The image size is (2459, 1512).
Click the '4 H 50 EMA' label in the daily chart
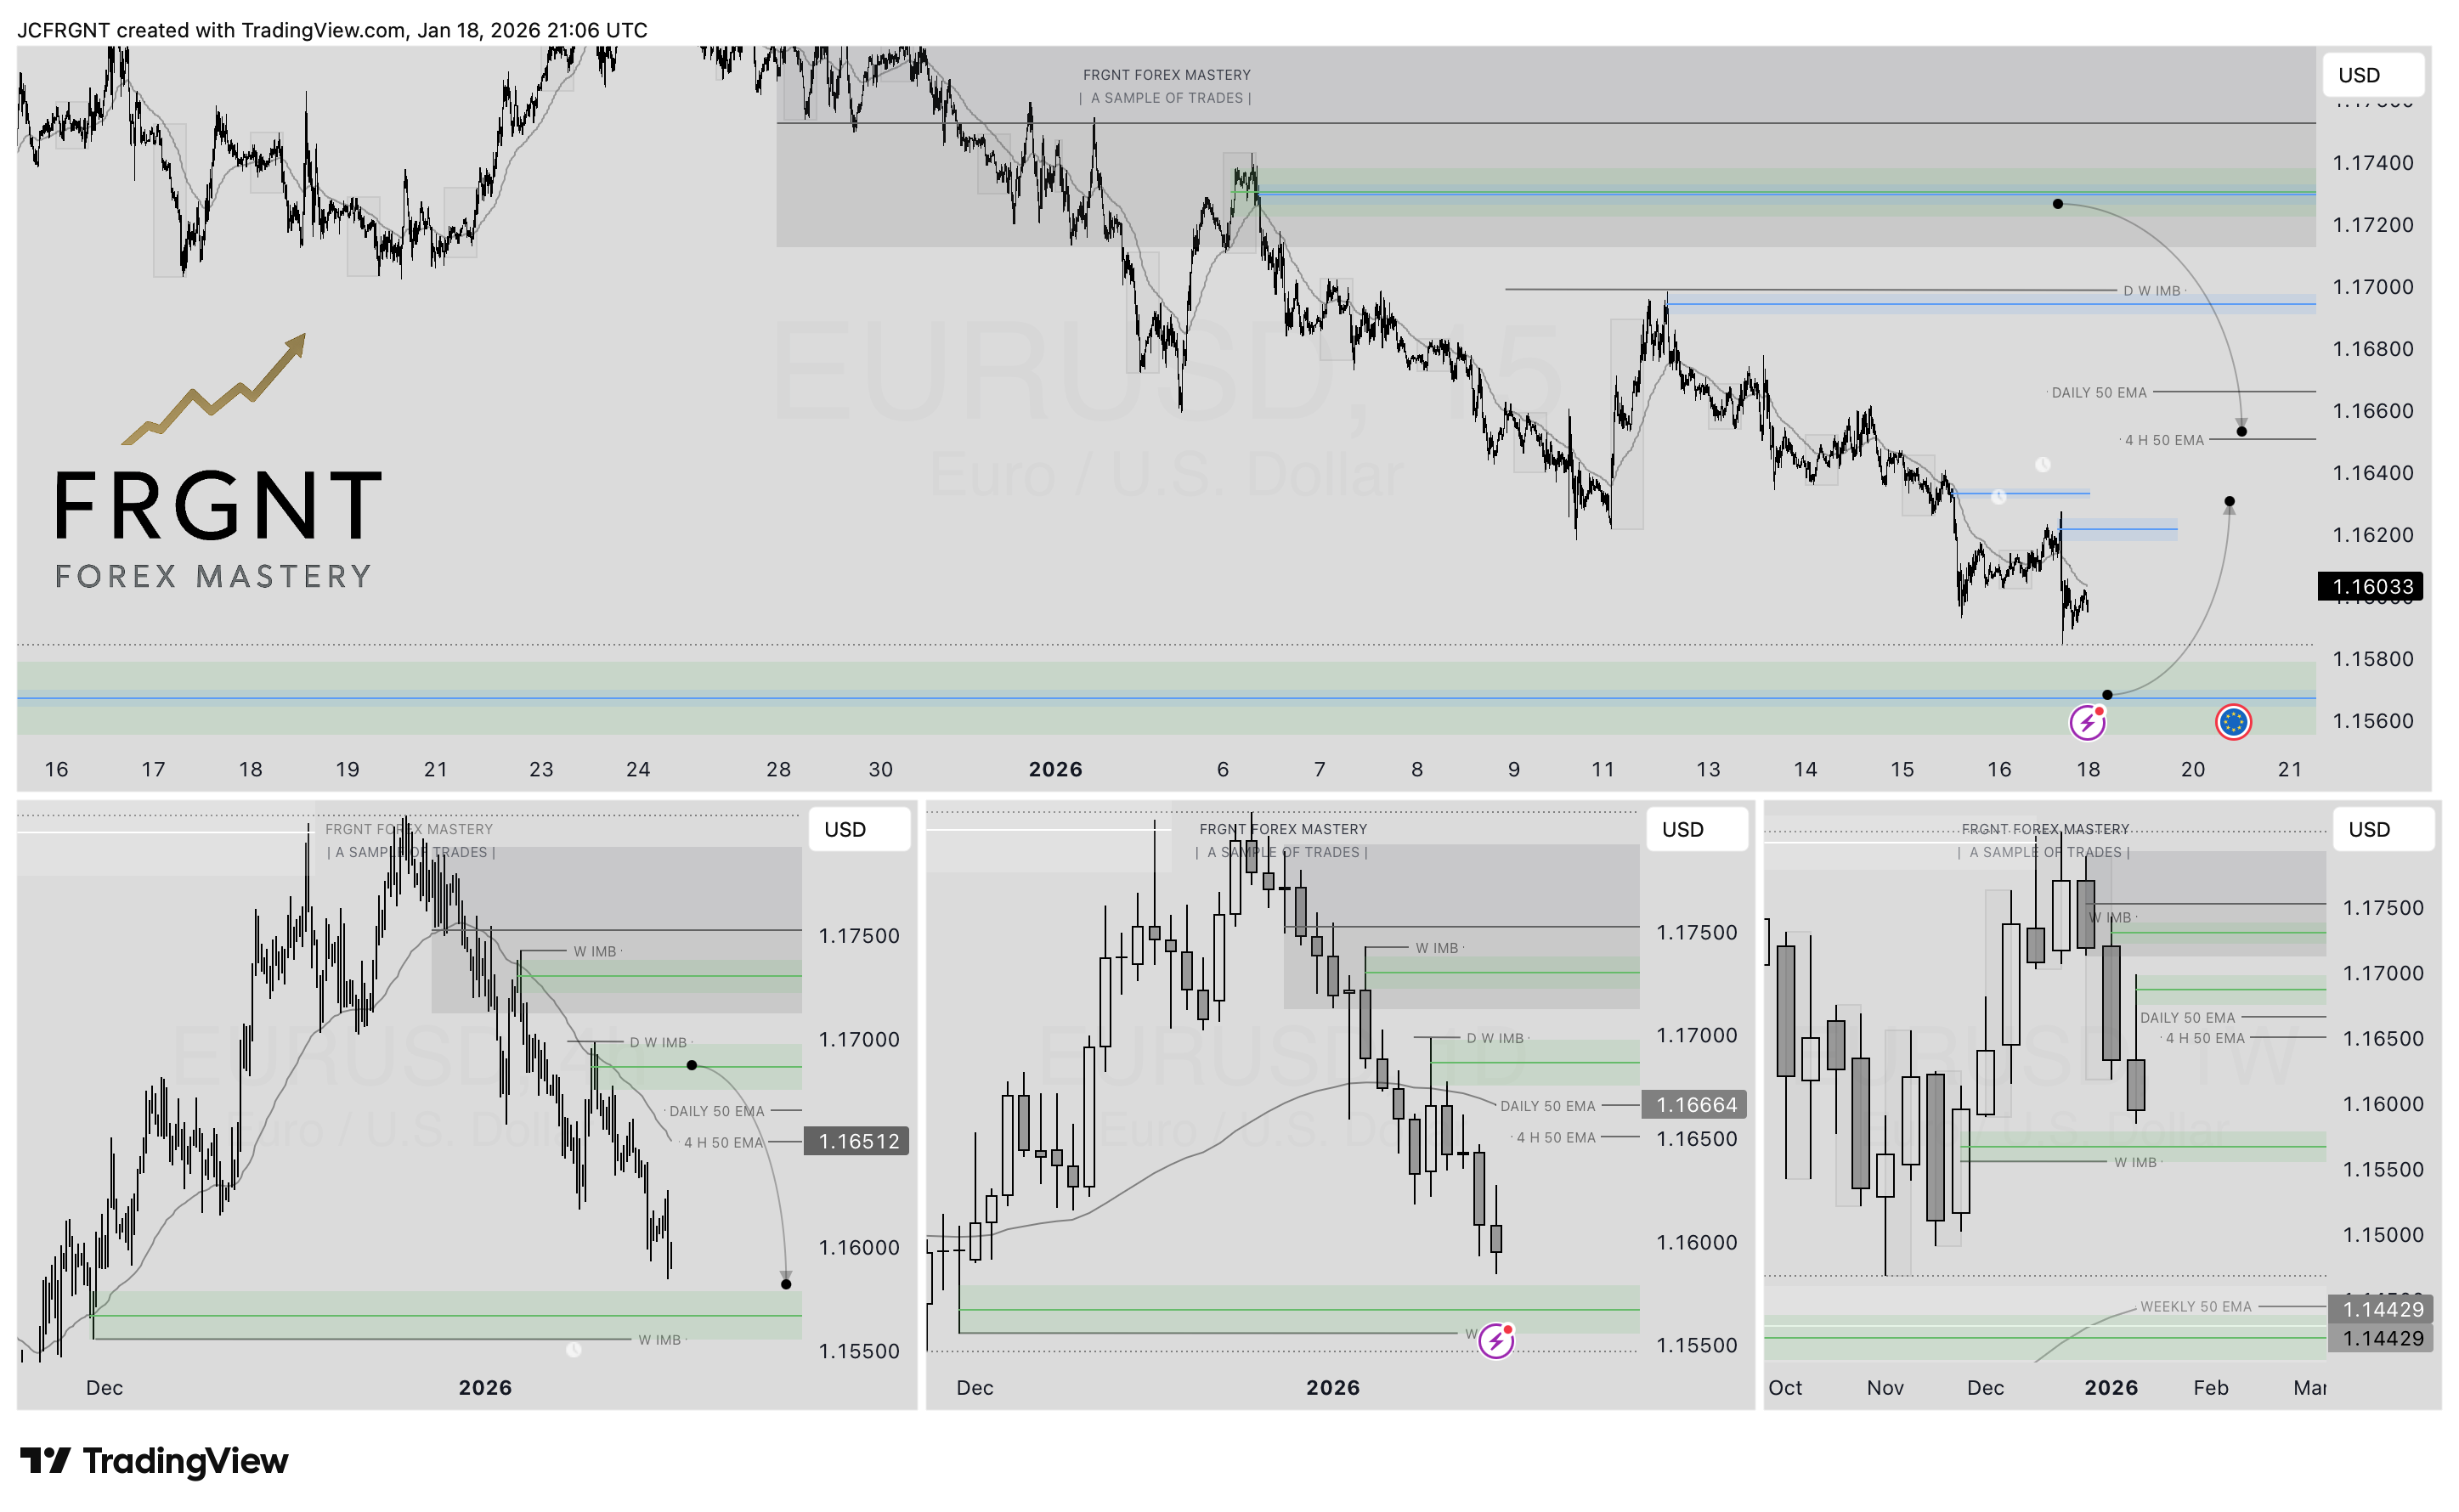tap(1555, 1137)
